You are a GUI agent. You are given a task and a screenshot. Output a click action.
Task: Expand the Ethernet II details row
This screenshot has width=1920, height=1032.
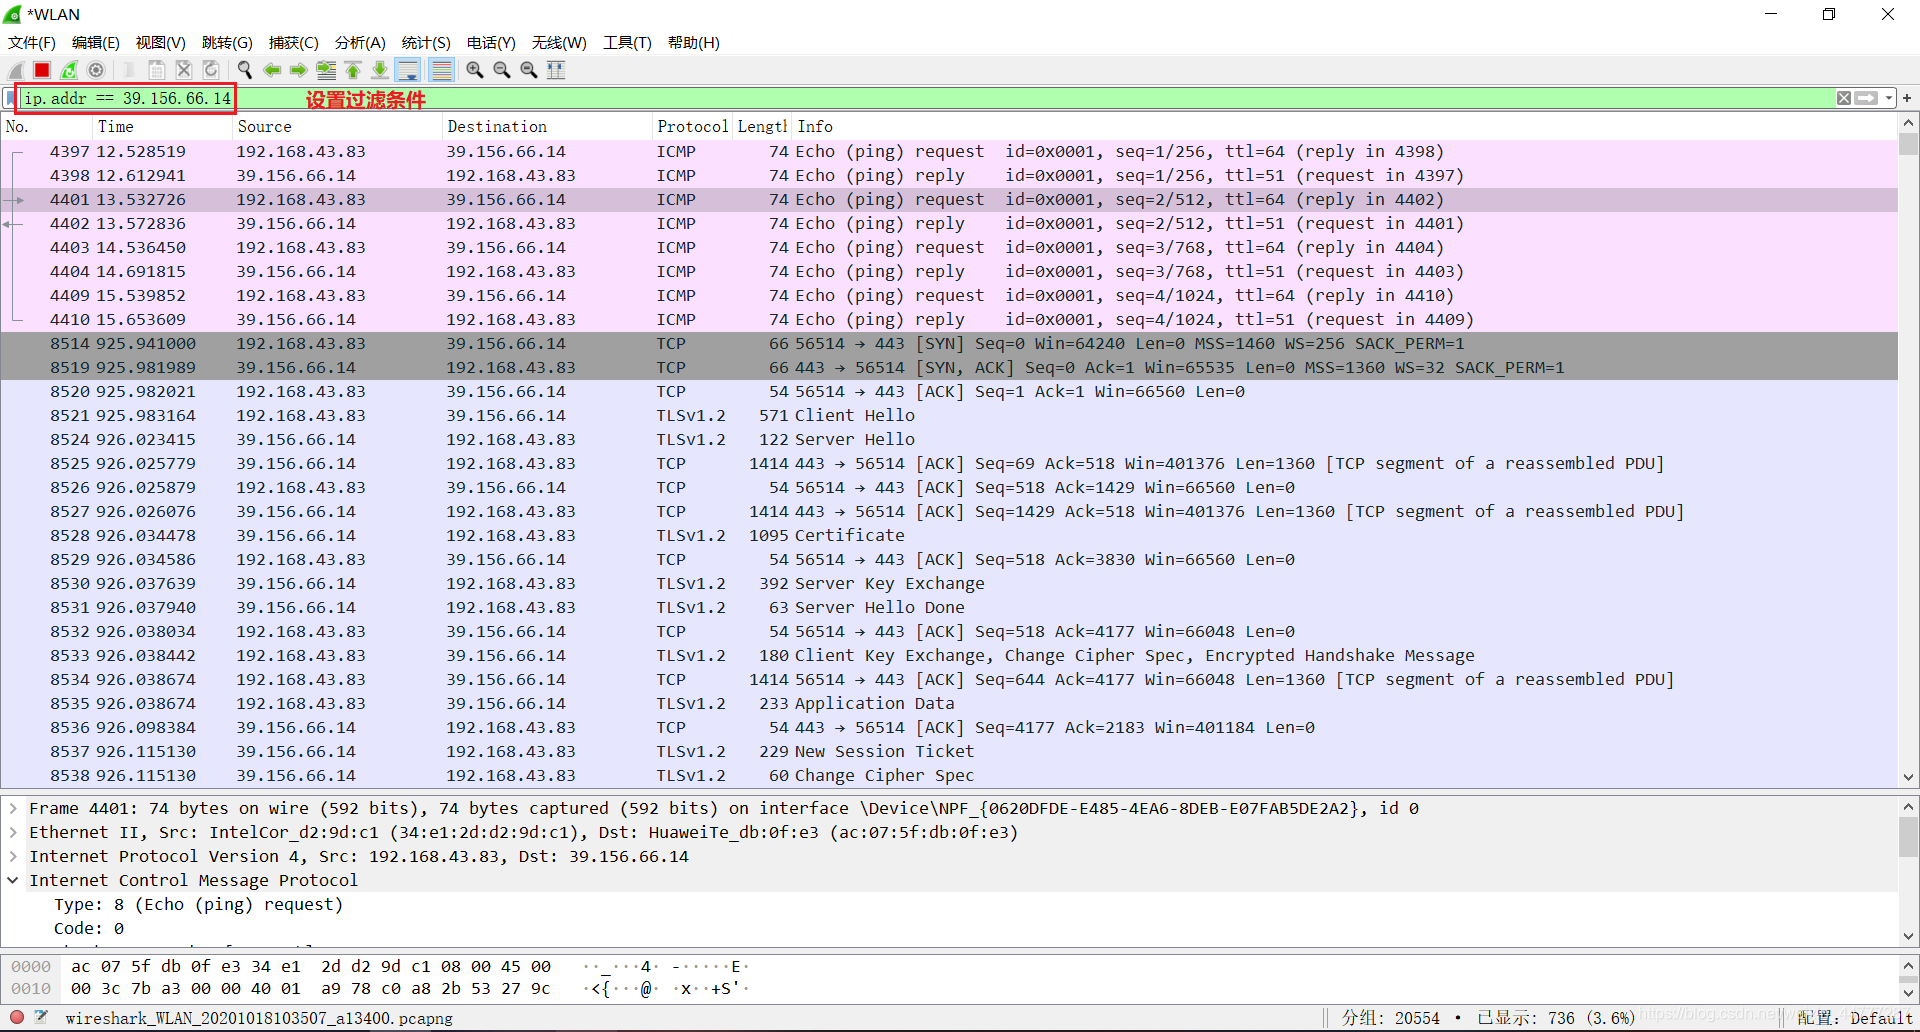pos(13,832)
